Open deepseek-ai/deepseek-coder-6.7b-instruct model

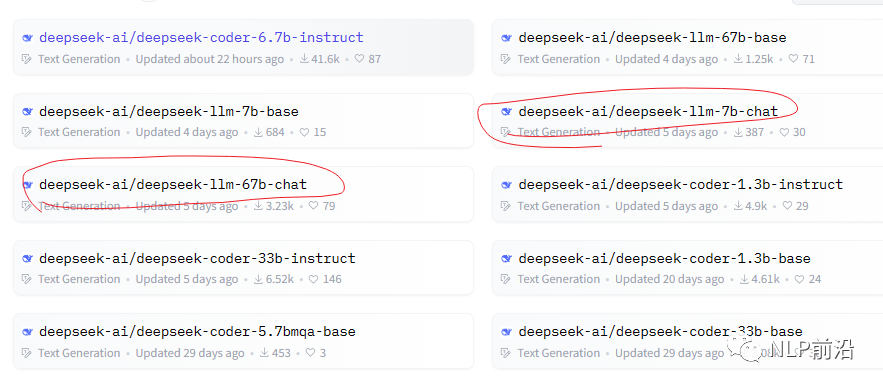click(x=201, y=38)
